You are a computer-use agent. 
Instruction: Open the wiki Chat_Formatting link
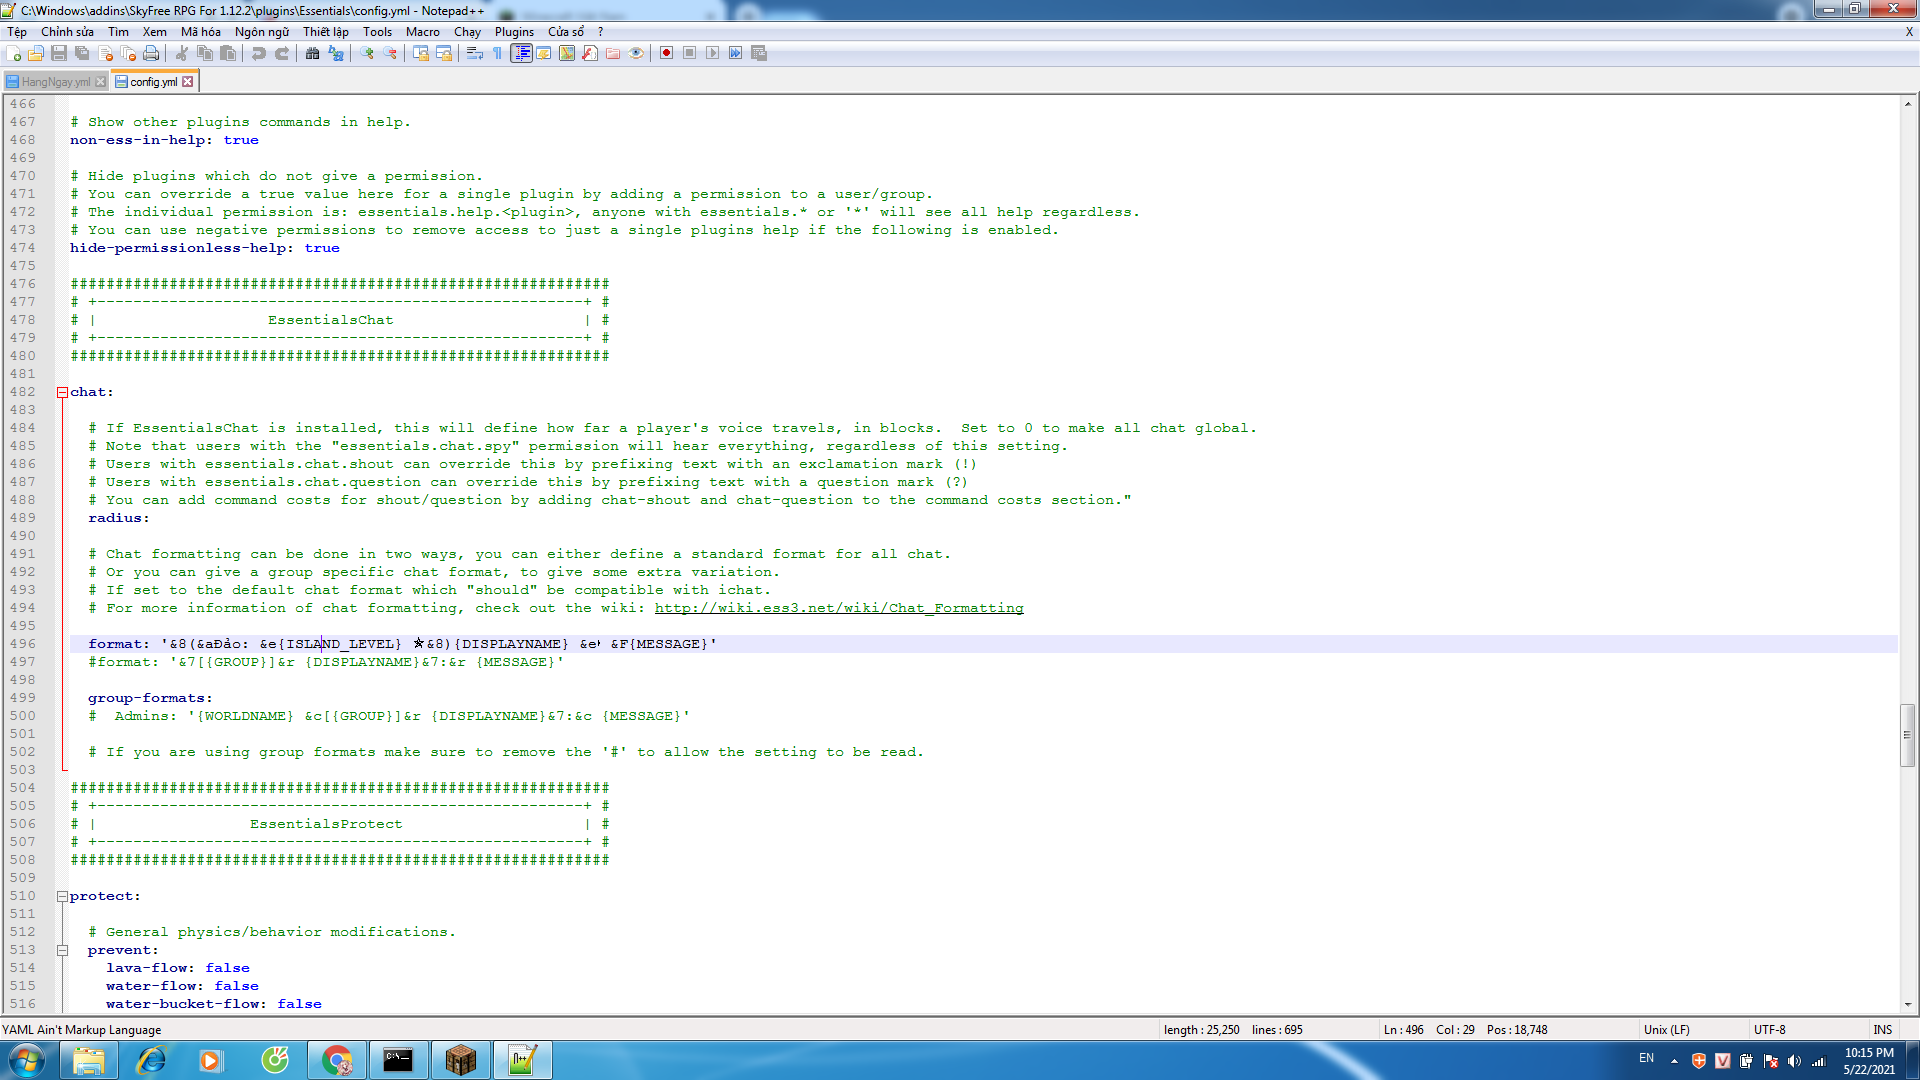[839, 608]
